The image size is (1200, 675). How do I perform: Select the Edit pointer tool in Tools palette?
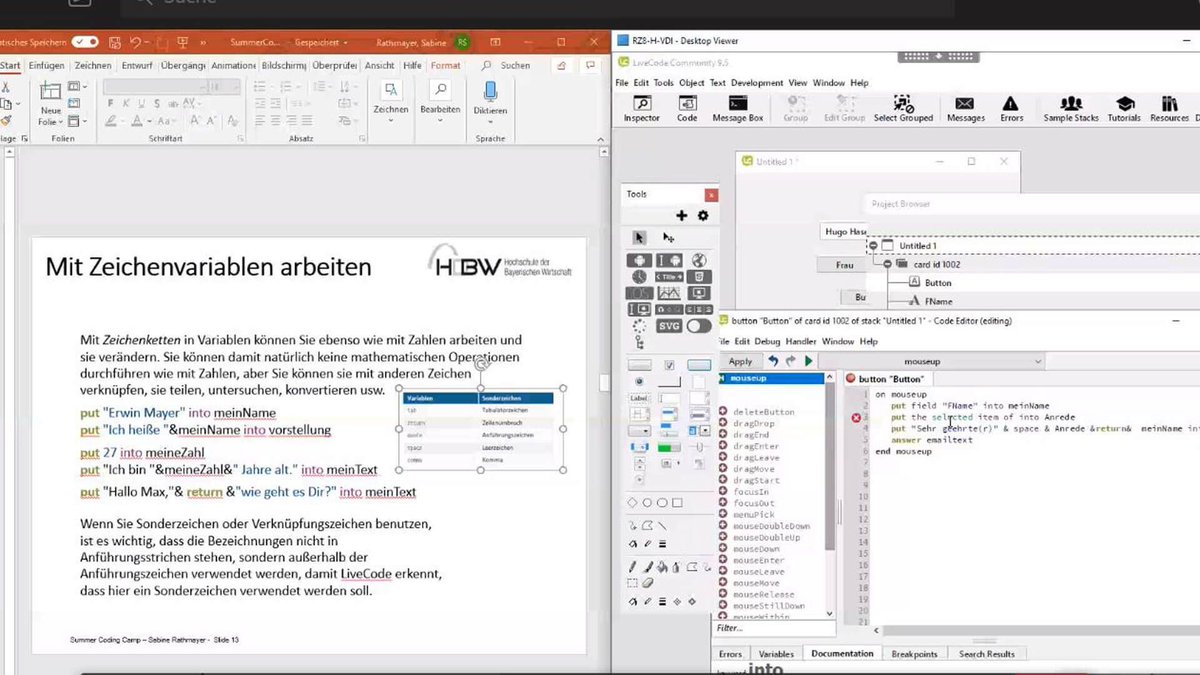coord(668,238)
